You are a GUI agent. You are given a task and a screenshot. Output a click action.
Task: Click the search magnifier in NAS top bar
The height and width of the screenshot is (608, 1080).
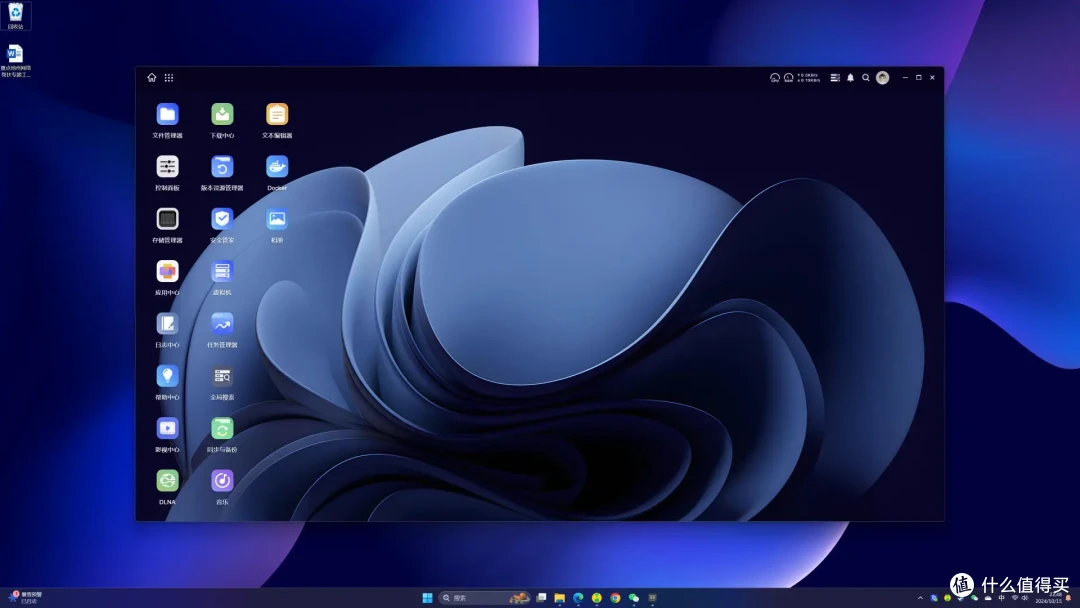[866, 78]
